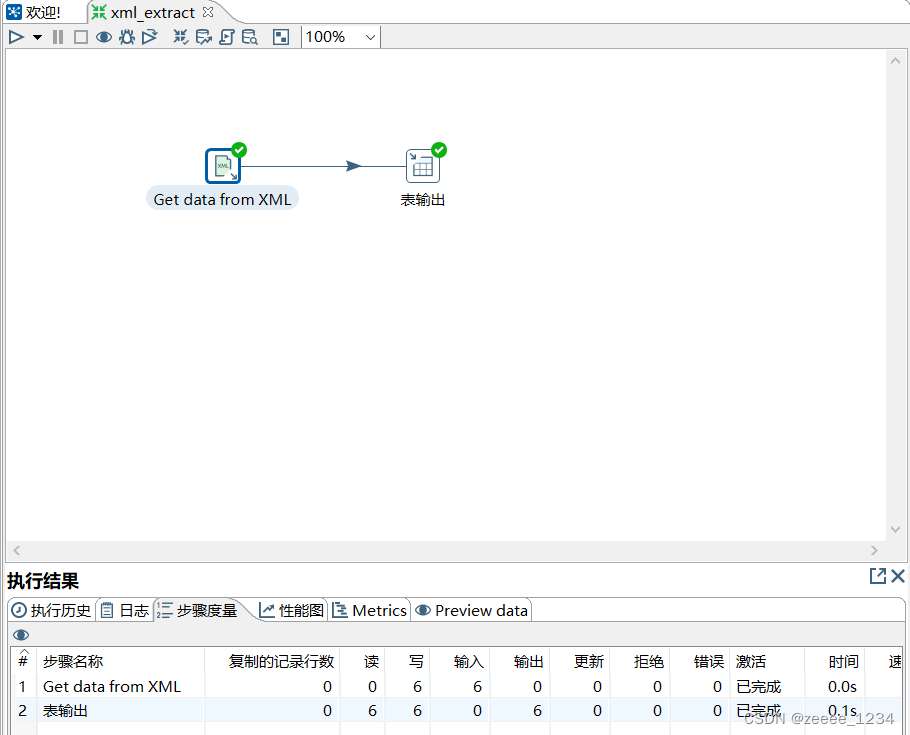This screenshot has width=910, height=735.
Task: Preview the transformation output
Action: click(x=103, y=37)
